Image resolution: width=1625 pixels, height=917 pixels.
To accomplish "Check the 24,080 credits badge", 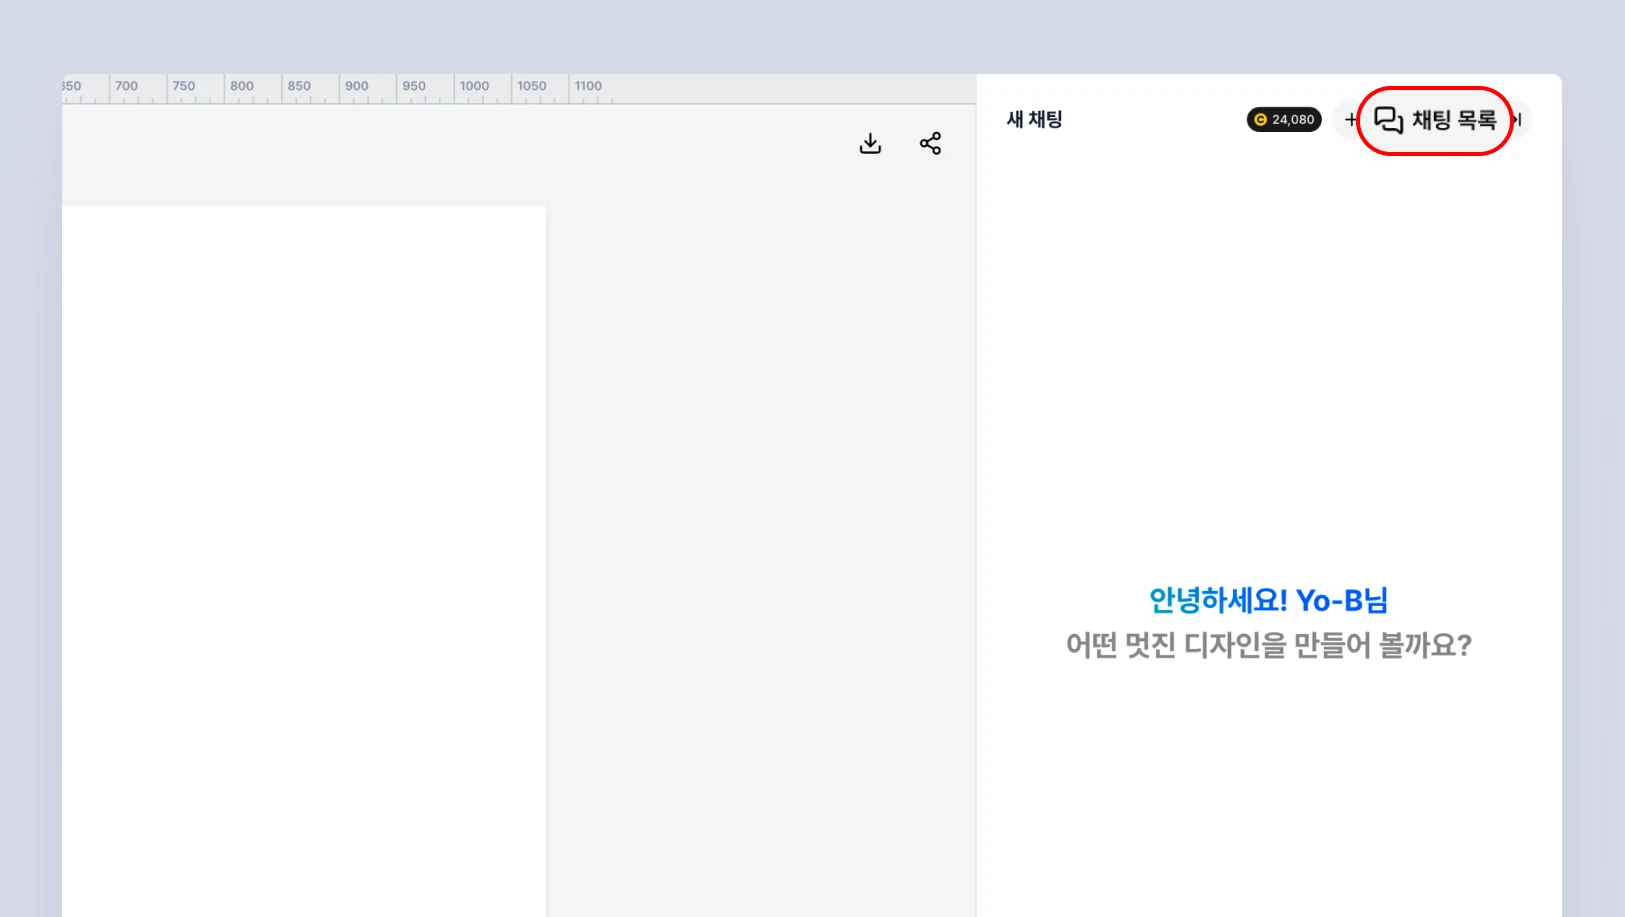I will click(x=1284, y=120).
